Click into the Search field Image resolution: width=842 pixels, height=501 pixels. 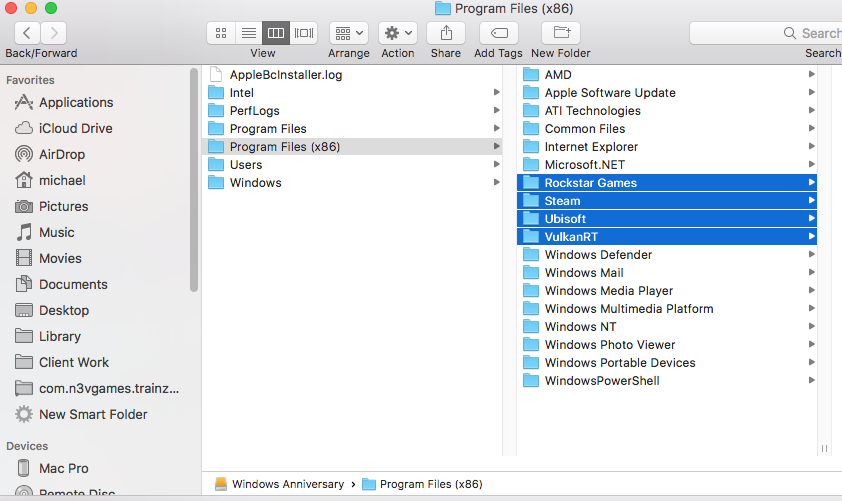tap(766, 33)
